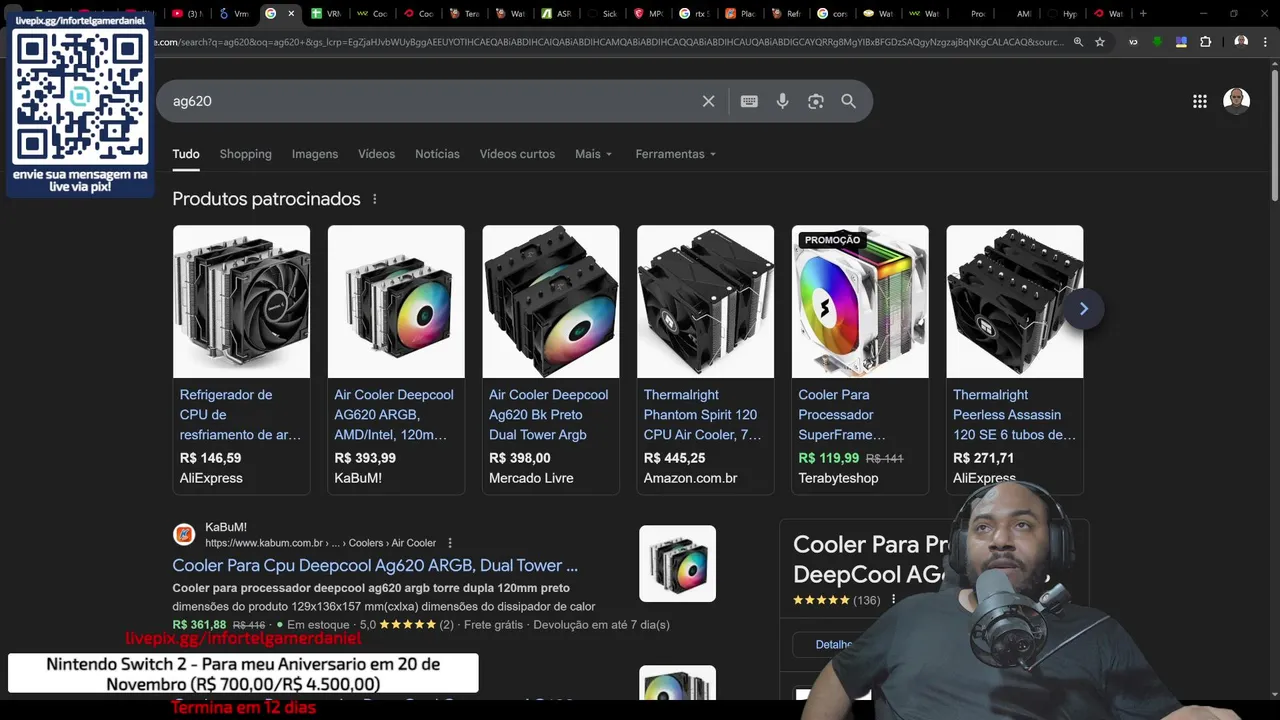The height and width of the screenshot is (720, 1280).
Task: Click the Amazon.com.br seller name
Action: 690,478
